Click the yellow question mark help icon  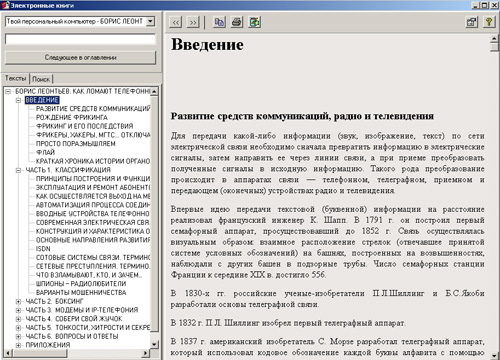coord(489,22)
